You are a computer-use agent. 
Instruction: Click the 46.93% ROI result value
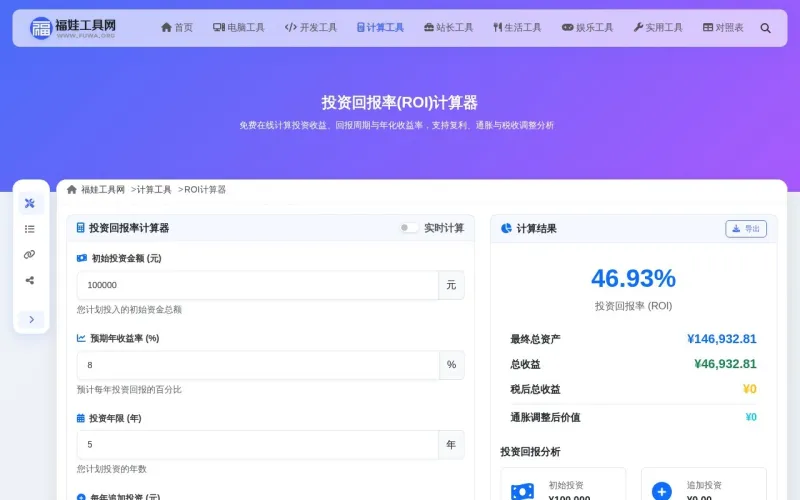[x=633, y=279]
